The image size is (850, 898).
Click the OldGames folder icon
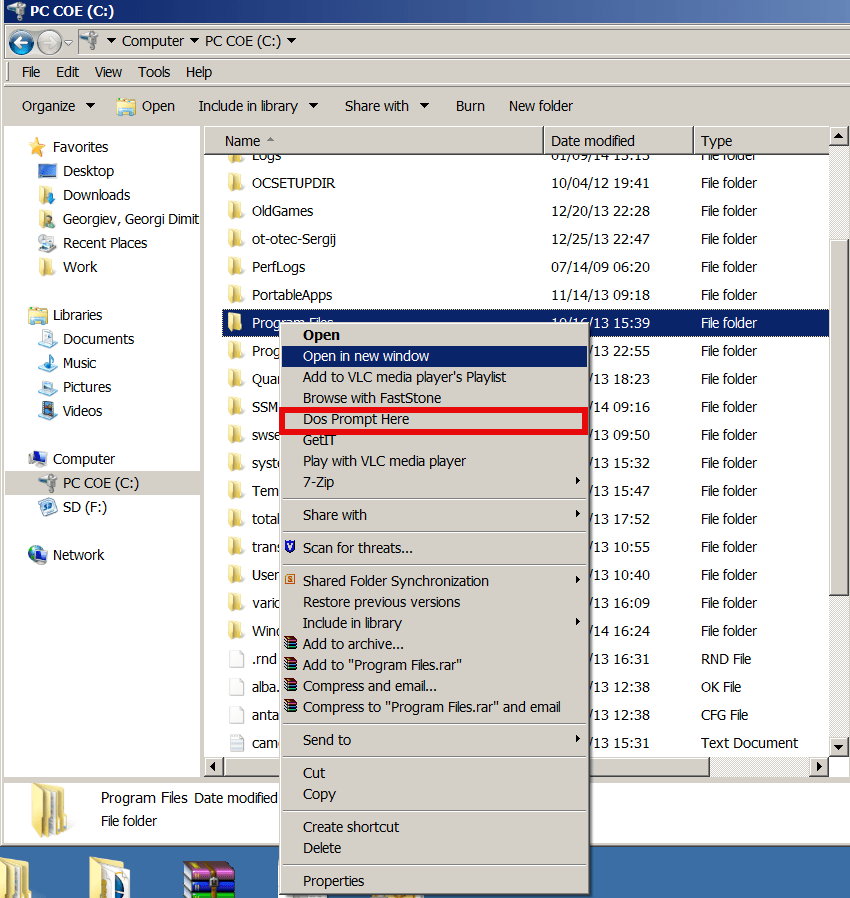pyautogui.click(x=235, y=211)
